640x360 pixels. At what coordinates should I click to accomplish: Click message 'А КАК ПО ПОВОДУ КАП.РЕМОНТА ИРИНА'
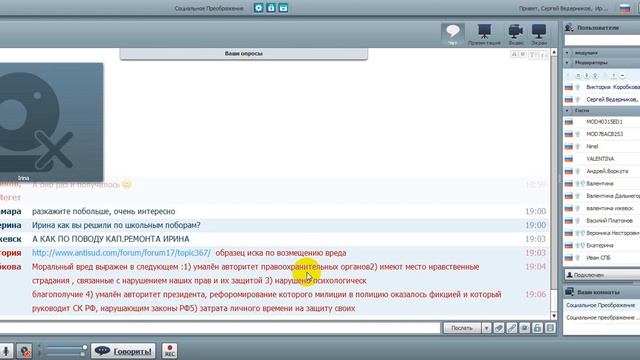point(111,239)
